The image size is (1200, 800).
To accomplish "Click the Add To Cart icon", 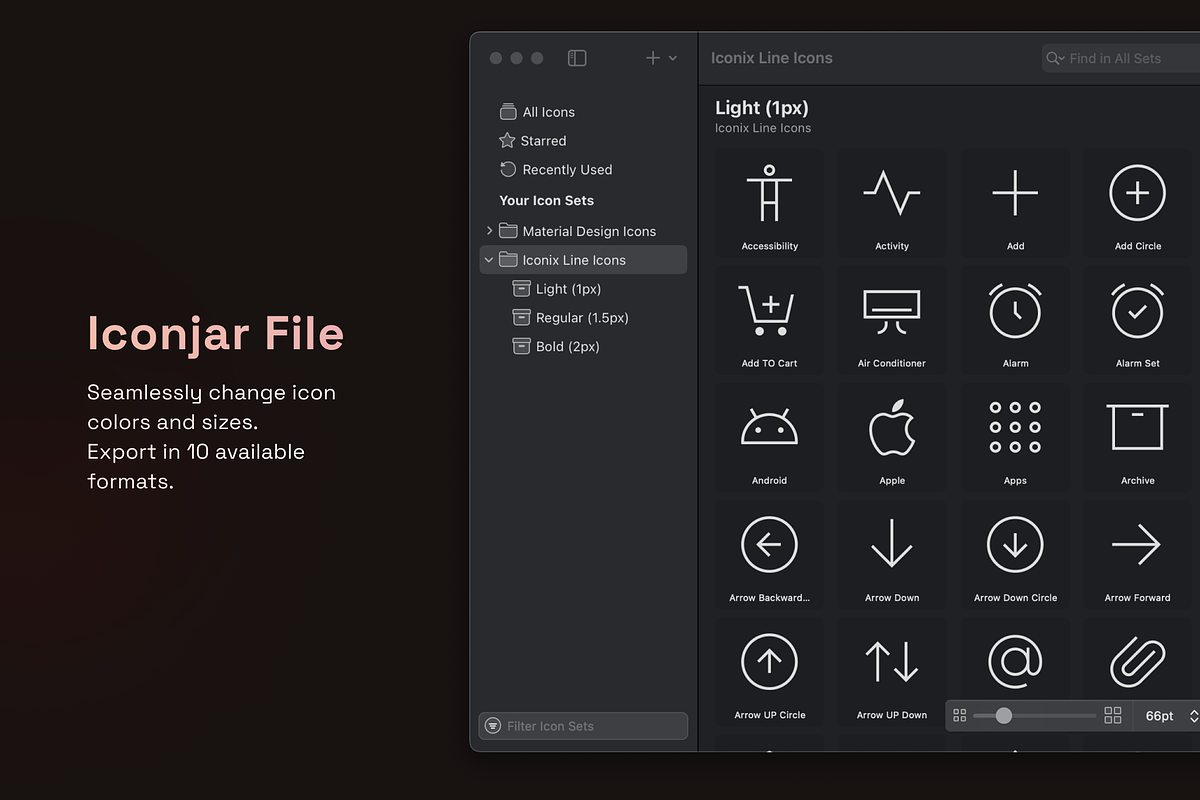I will pos(769,311).
